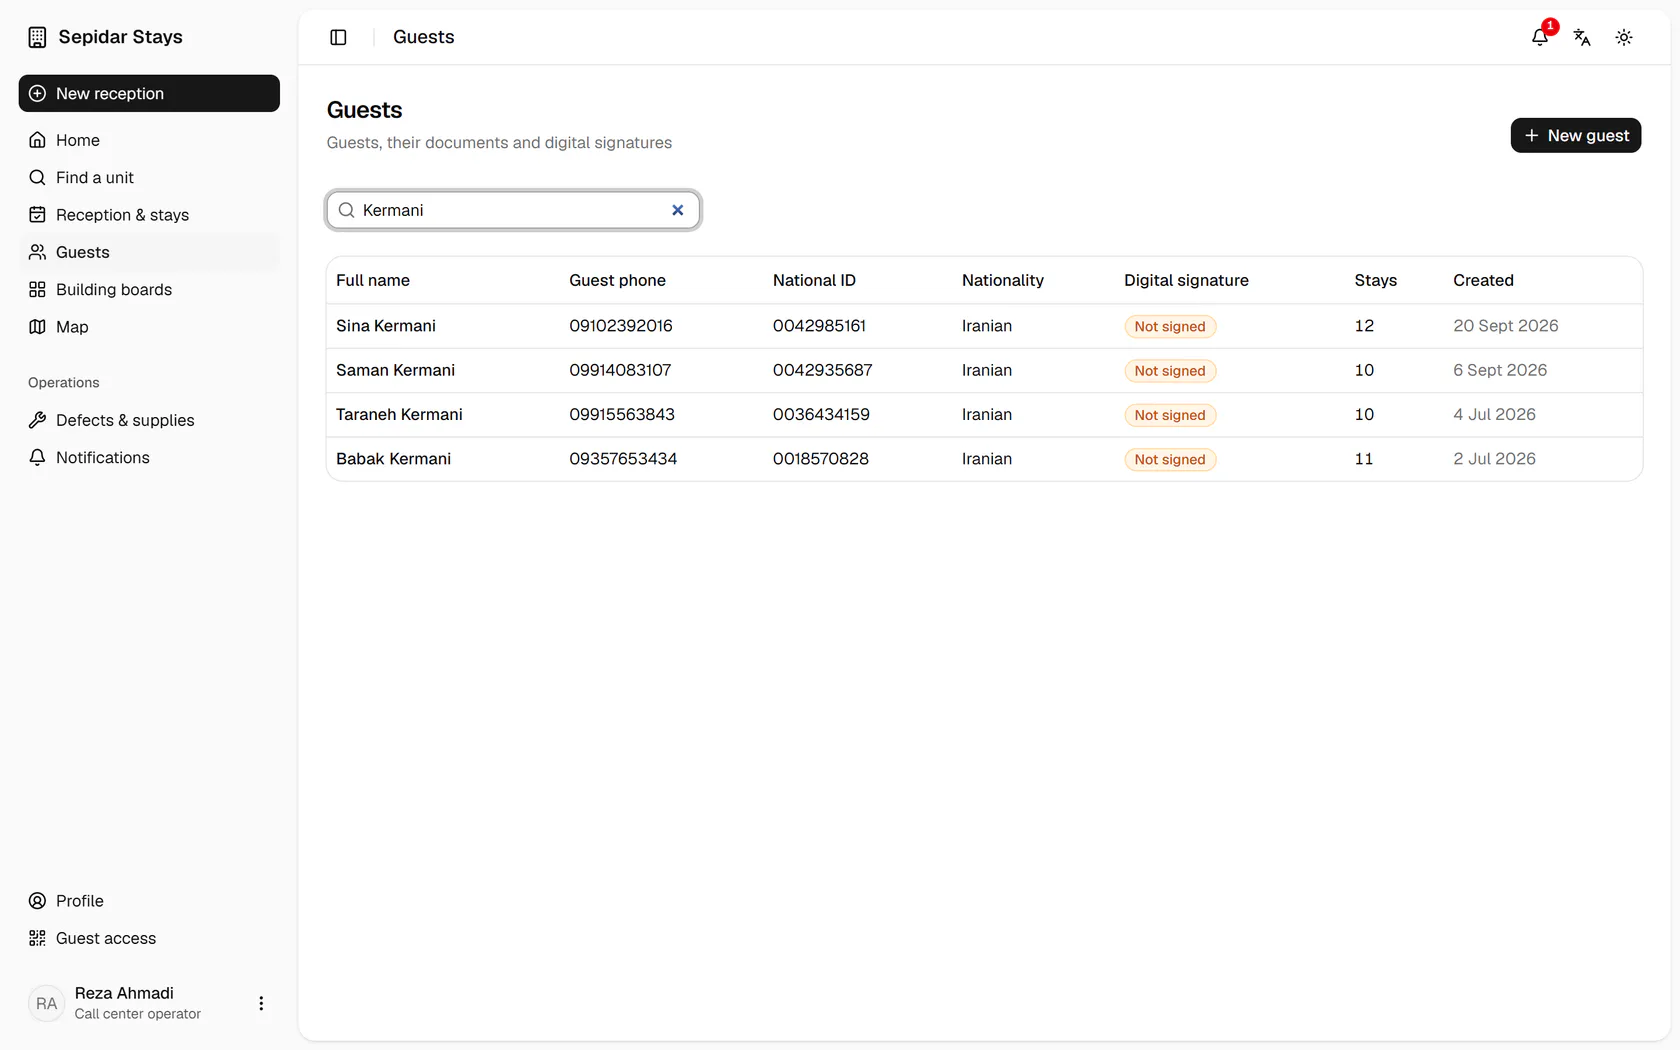This screenshot has width=1680, height=1050.
Task: Open the notifications bell icon
Action: (1540, 37)
